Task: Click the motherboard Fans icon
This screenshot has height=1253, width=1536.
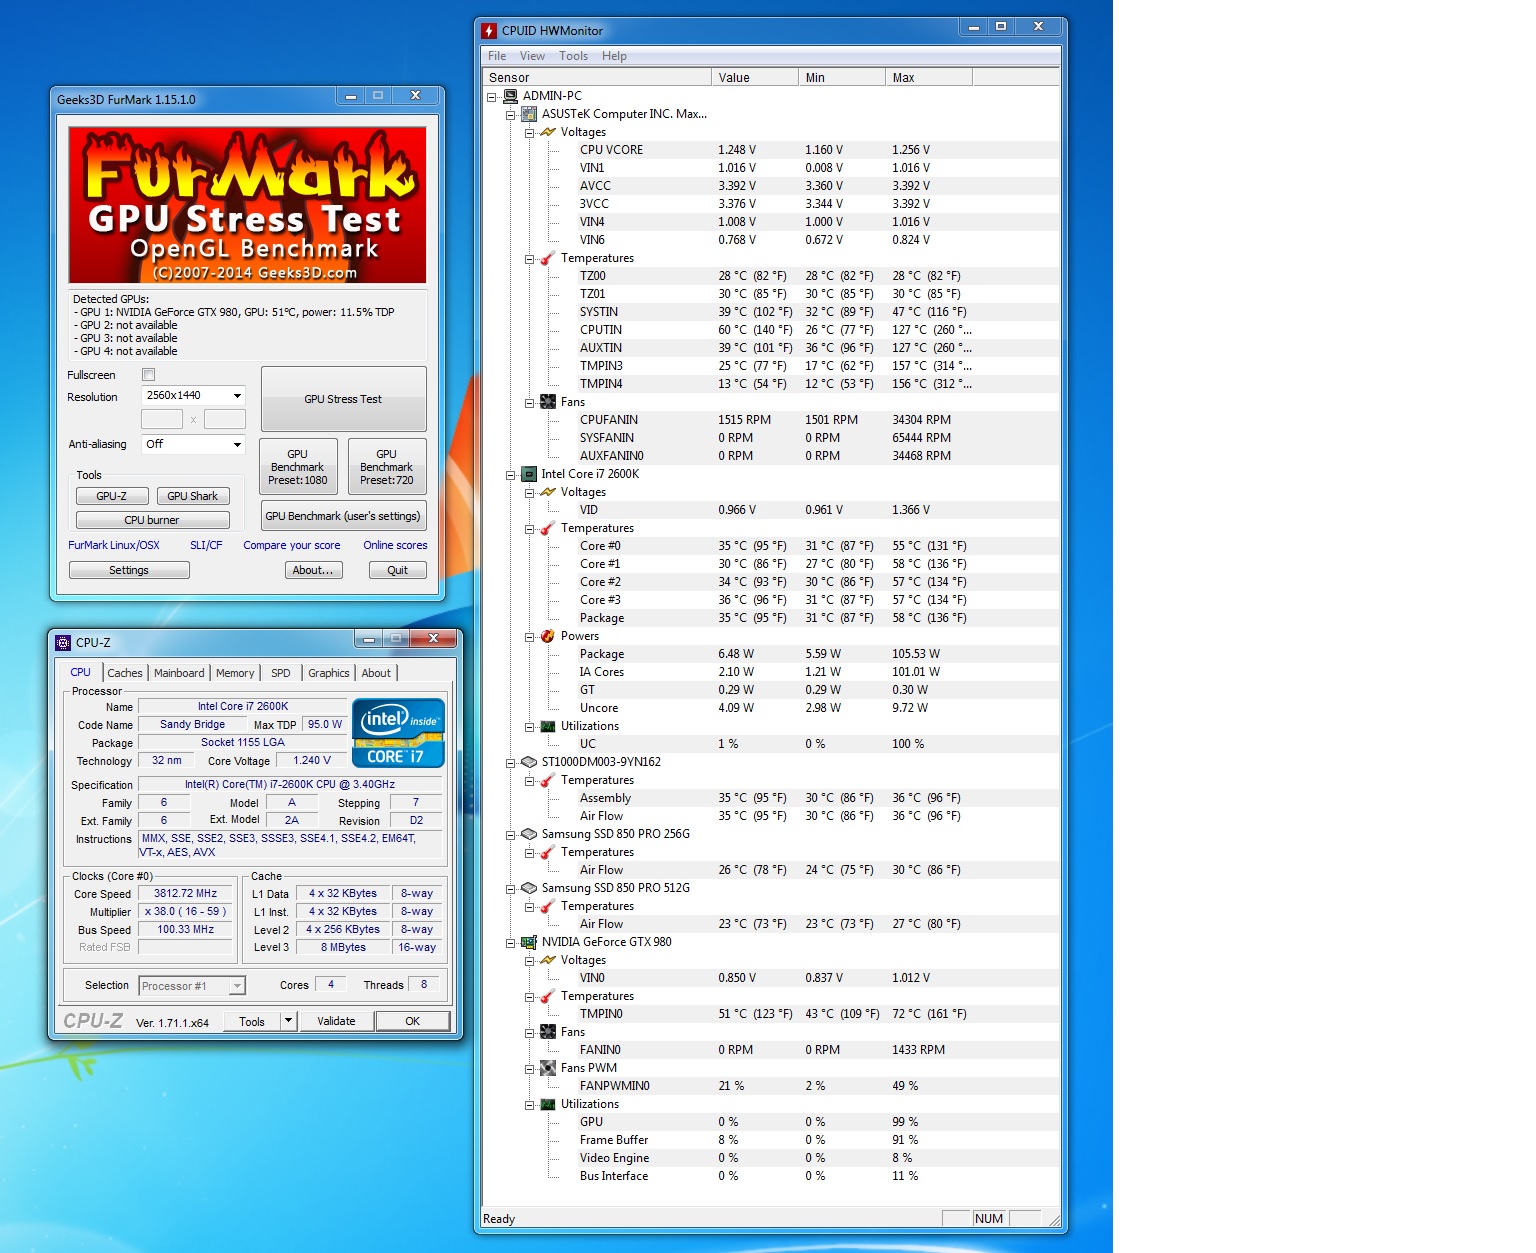Action: point(548,402)
